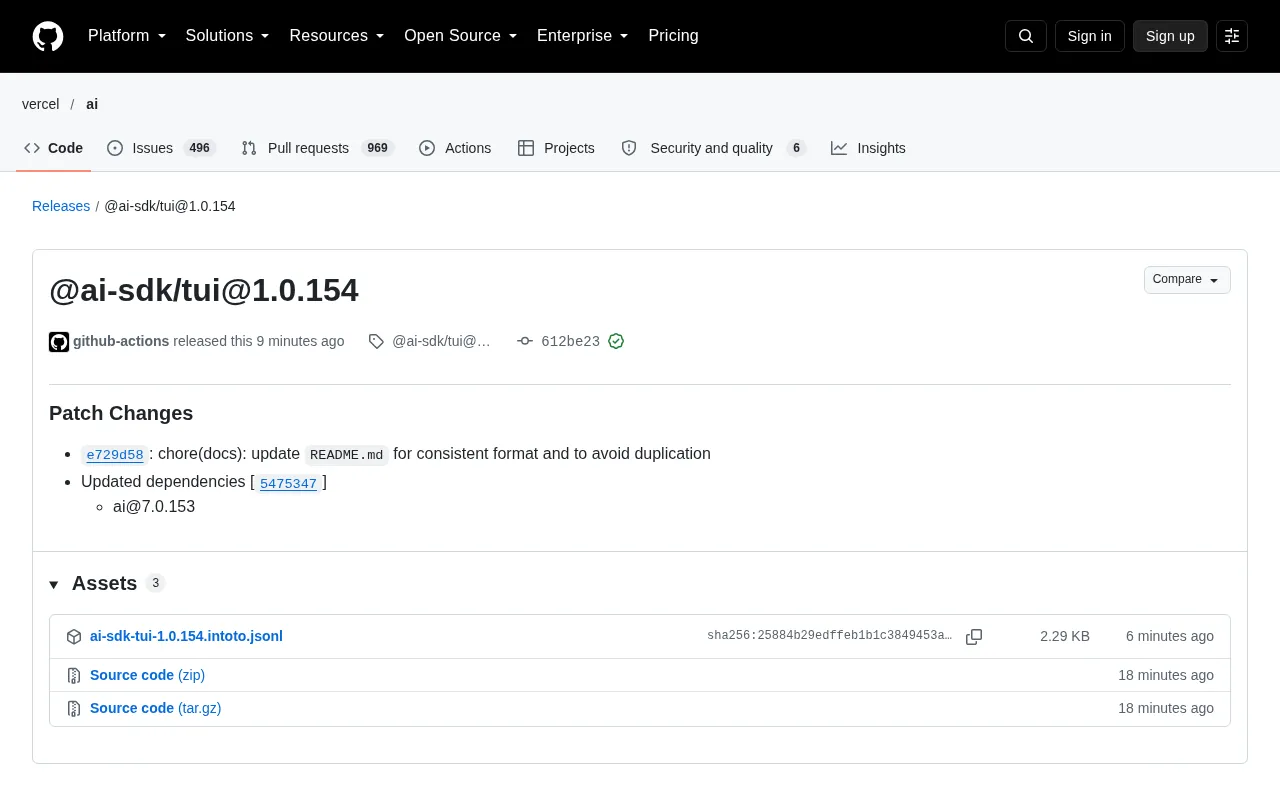Switch to the Issues tab

click(162, 148)
